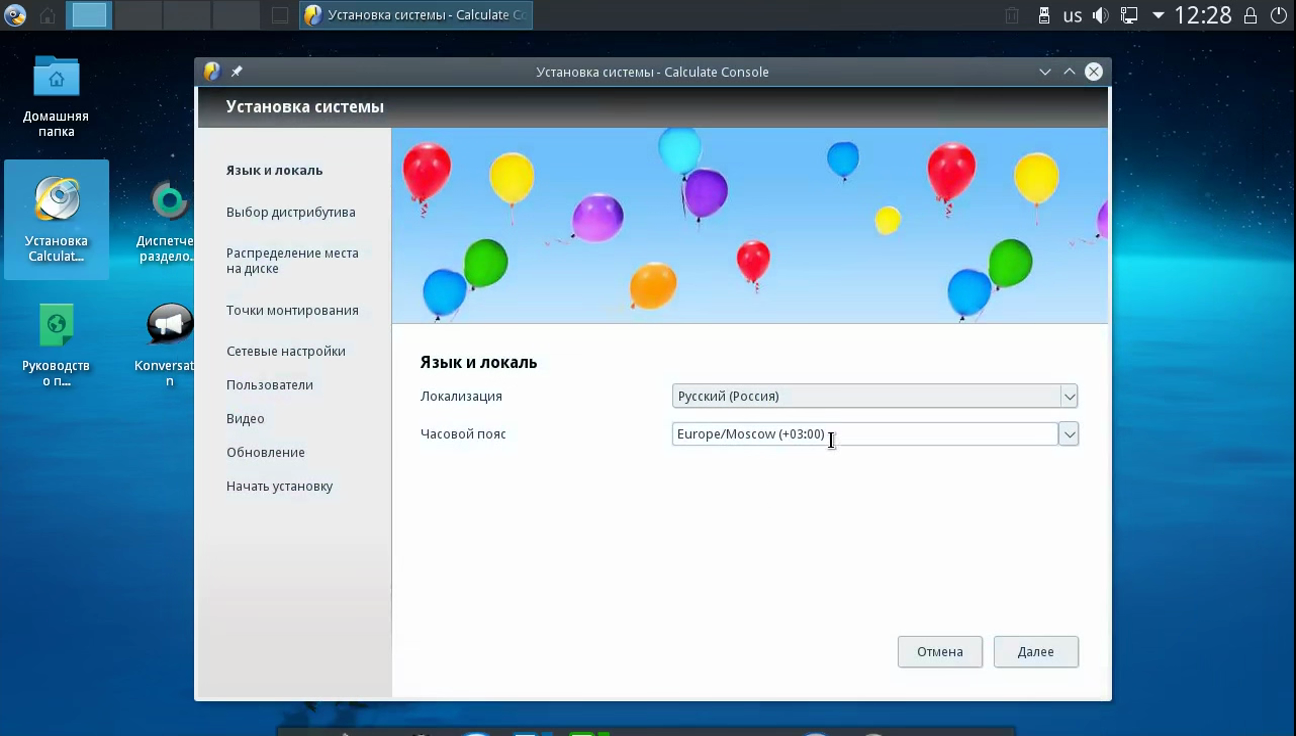Select Сетевые настройки in sidebar
The width and height of the screenshot is (1296, 736).
point(285,351)
